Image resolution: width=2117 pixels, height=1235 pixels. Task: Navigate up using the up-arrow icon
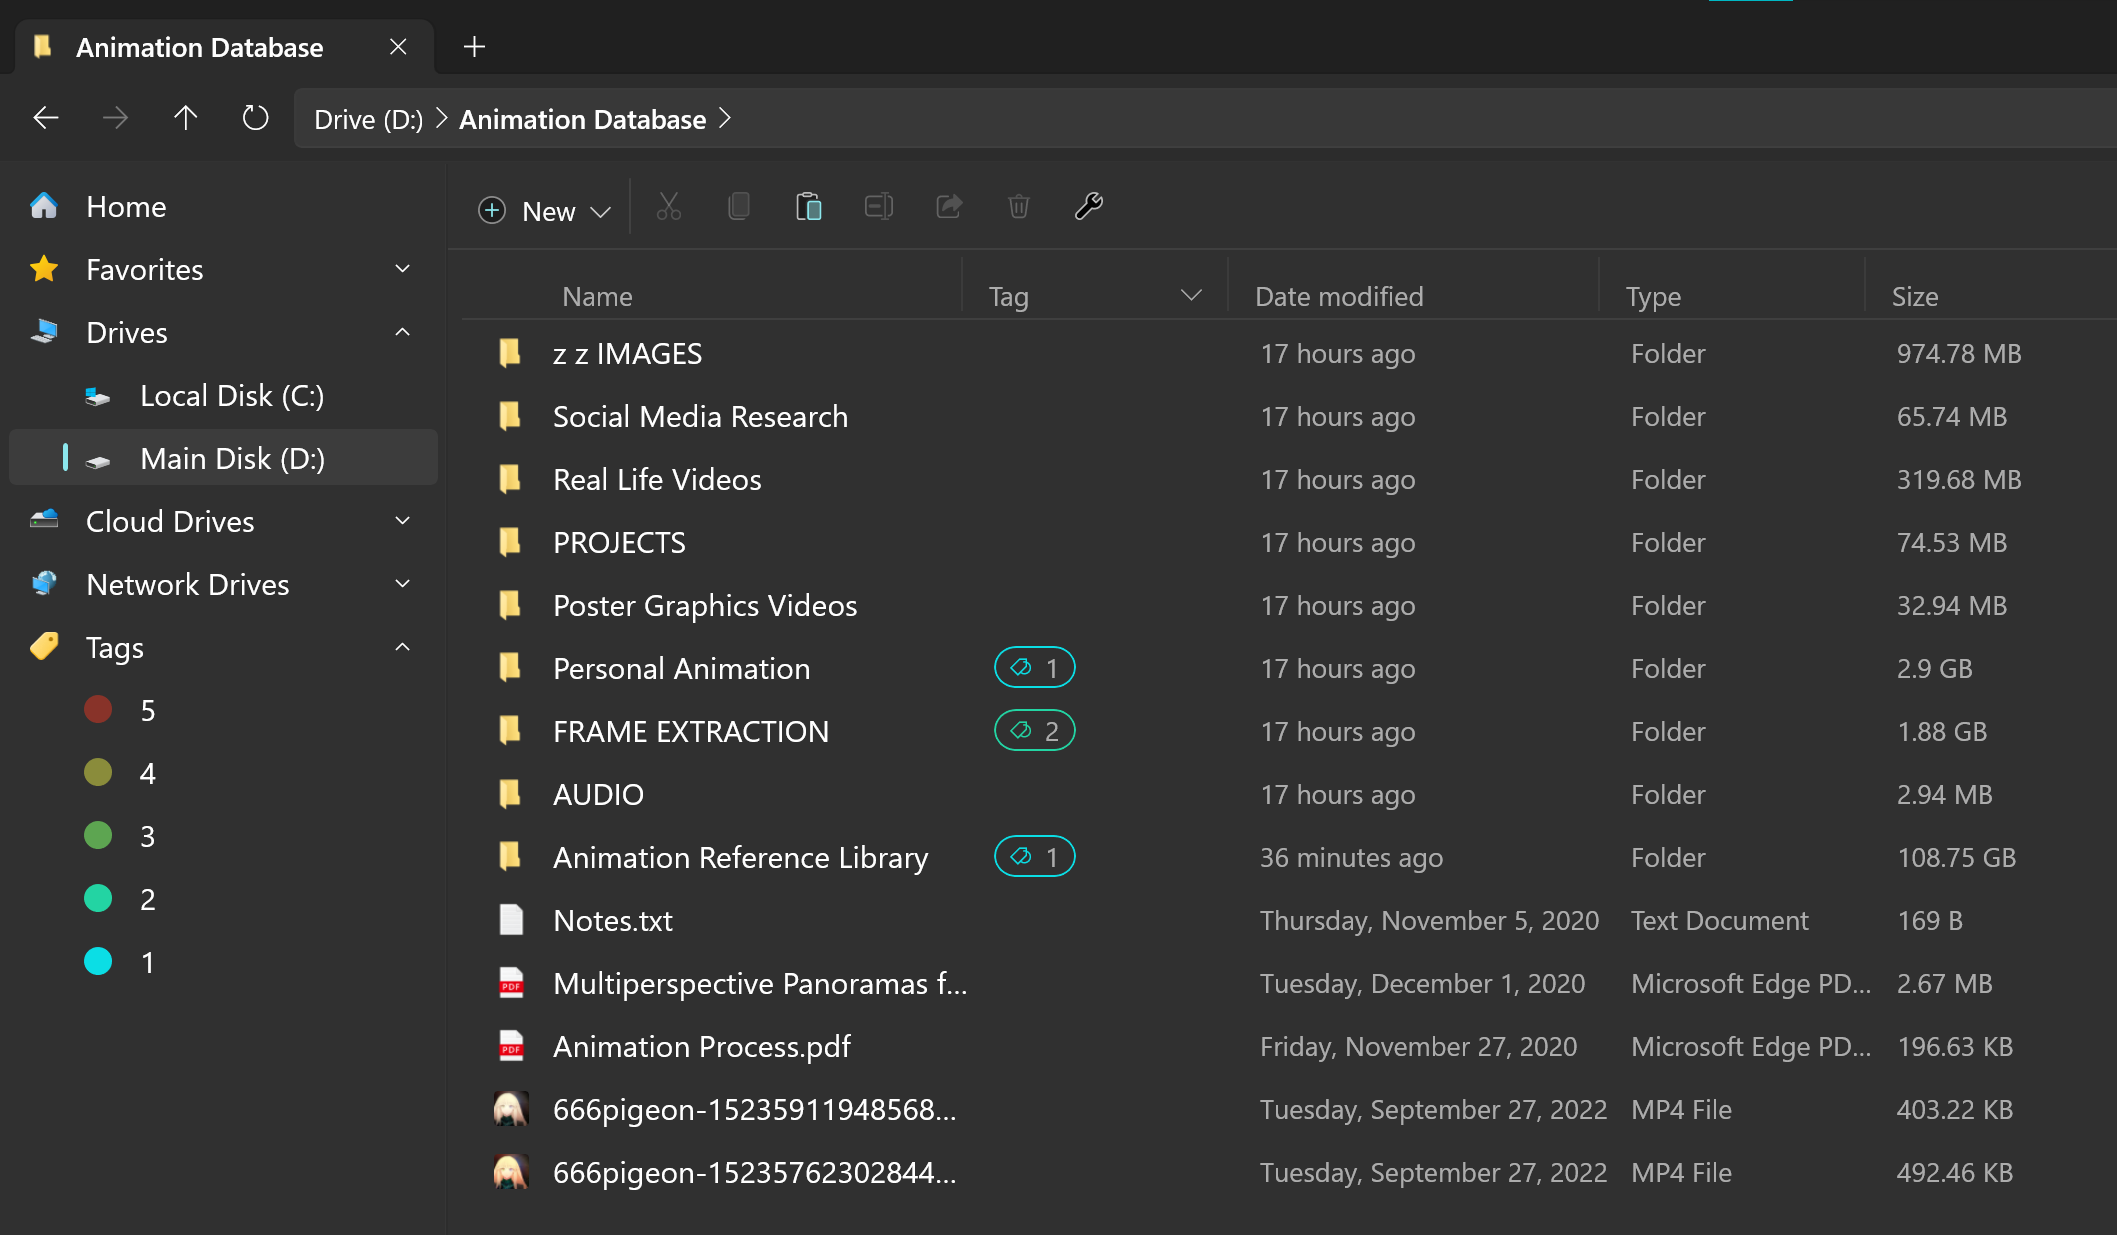[x=185, y=118]
